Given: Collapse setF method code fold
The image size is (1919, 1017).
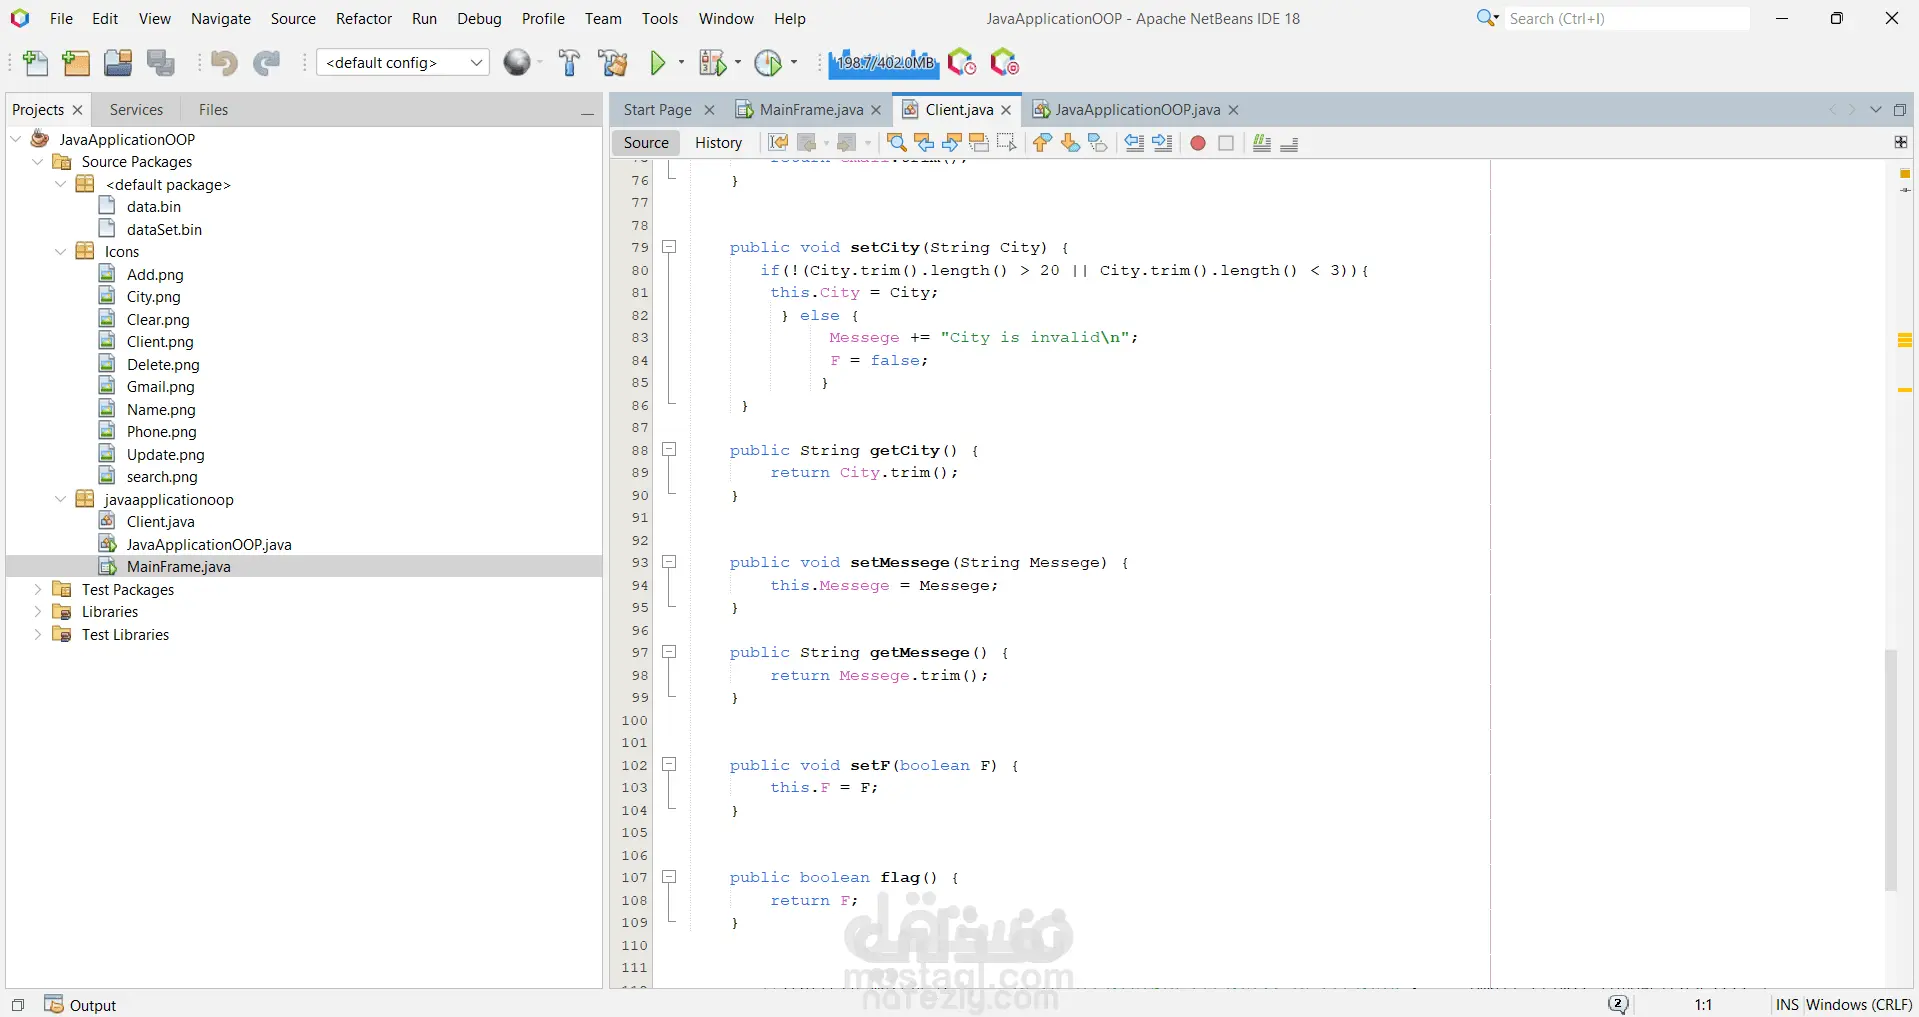Looking at the screenshot, I should coord(670,765).
